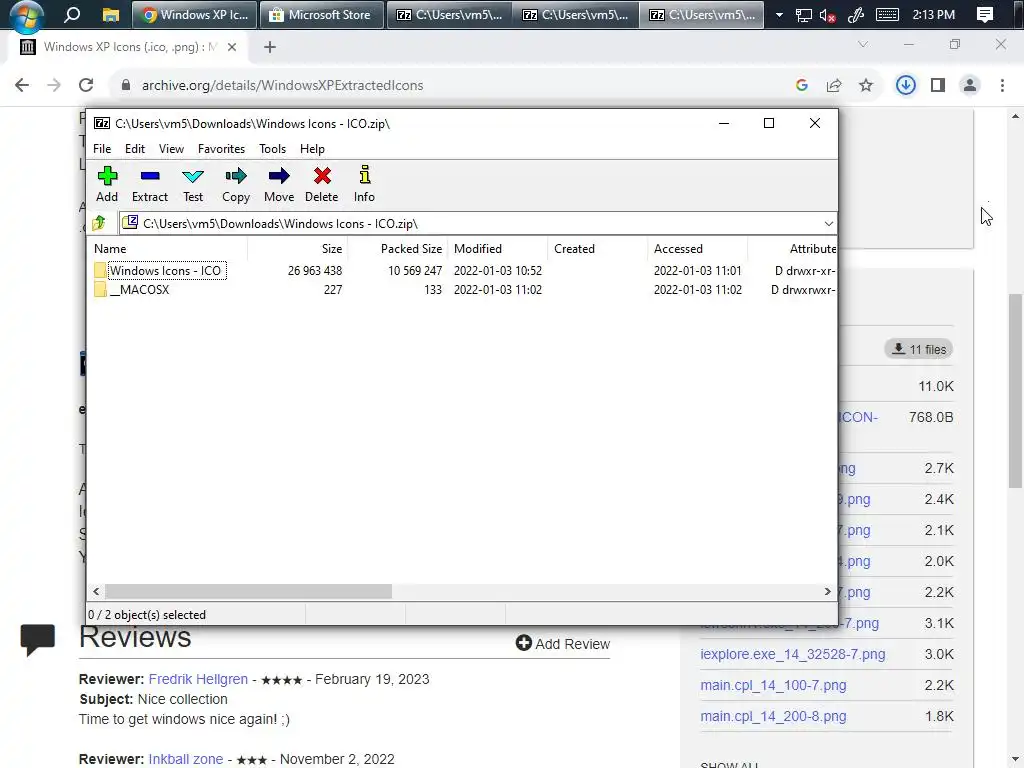Click the share page icon in address bar
This screenshot has width=1024, height=768.
click(x=834, y=85)
